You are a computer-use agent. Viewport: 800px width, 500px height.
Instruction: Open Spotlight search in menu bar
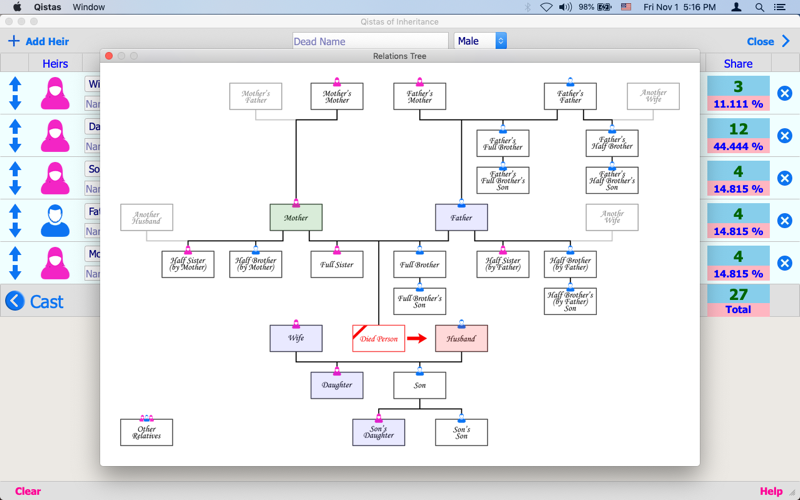coord(760,7)
